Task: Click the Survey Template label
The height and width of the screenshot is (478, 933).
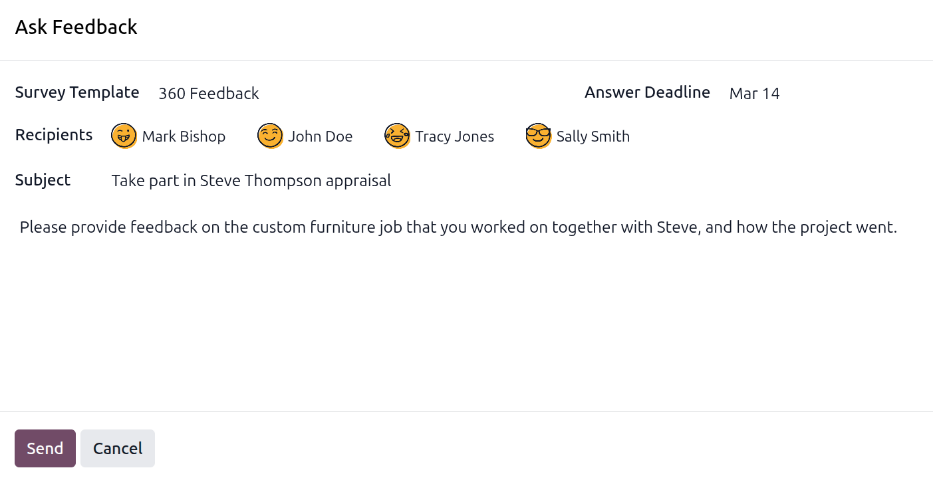Action: tap(77, 92)
